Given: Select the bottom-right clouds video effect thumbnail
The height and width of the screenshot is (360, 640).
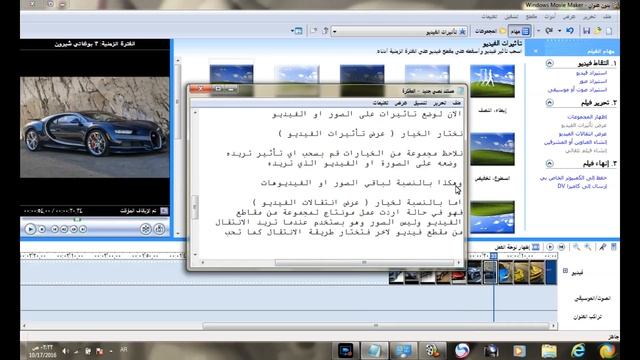Looking at the screenshot, I should click(x=492, y=217).
